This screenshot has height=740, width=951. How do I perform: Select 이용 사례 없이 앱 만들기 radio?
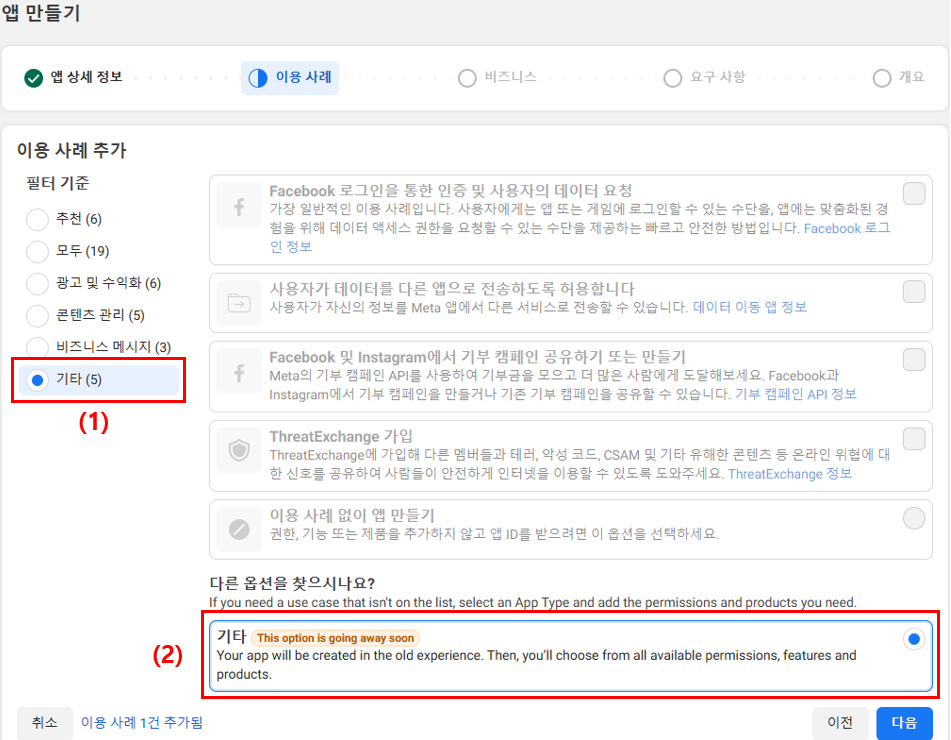tap(913, 518)
